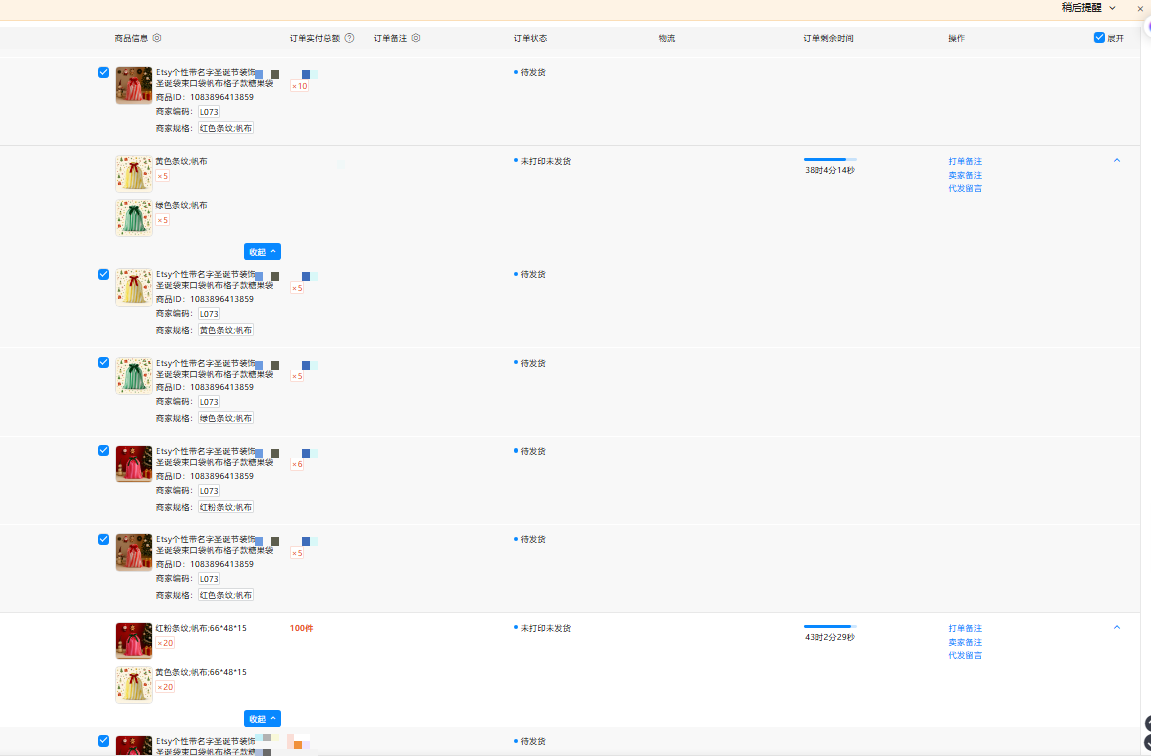Uncheck the 红色条纹;帆布 ×10 product row
This screenshot has width=1151, height=756.
point(104,72)
